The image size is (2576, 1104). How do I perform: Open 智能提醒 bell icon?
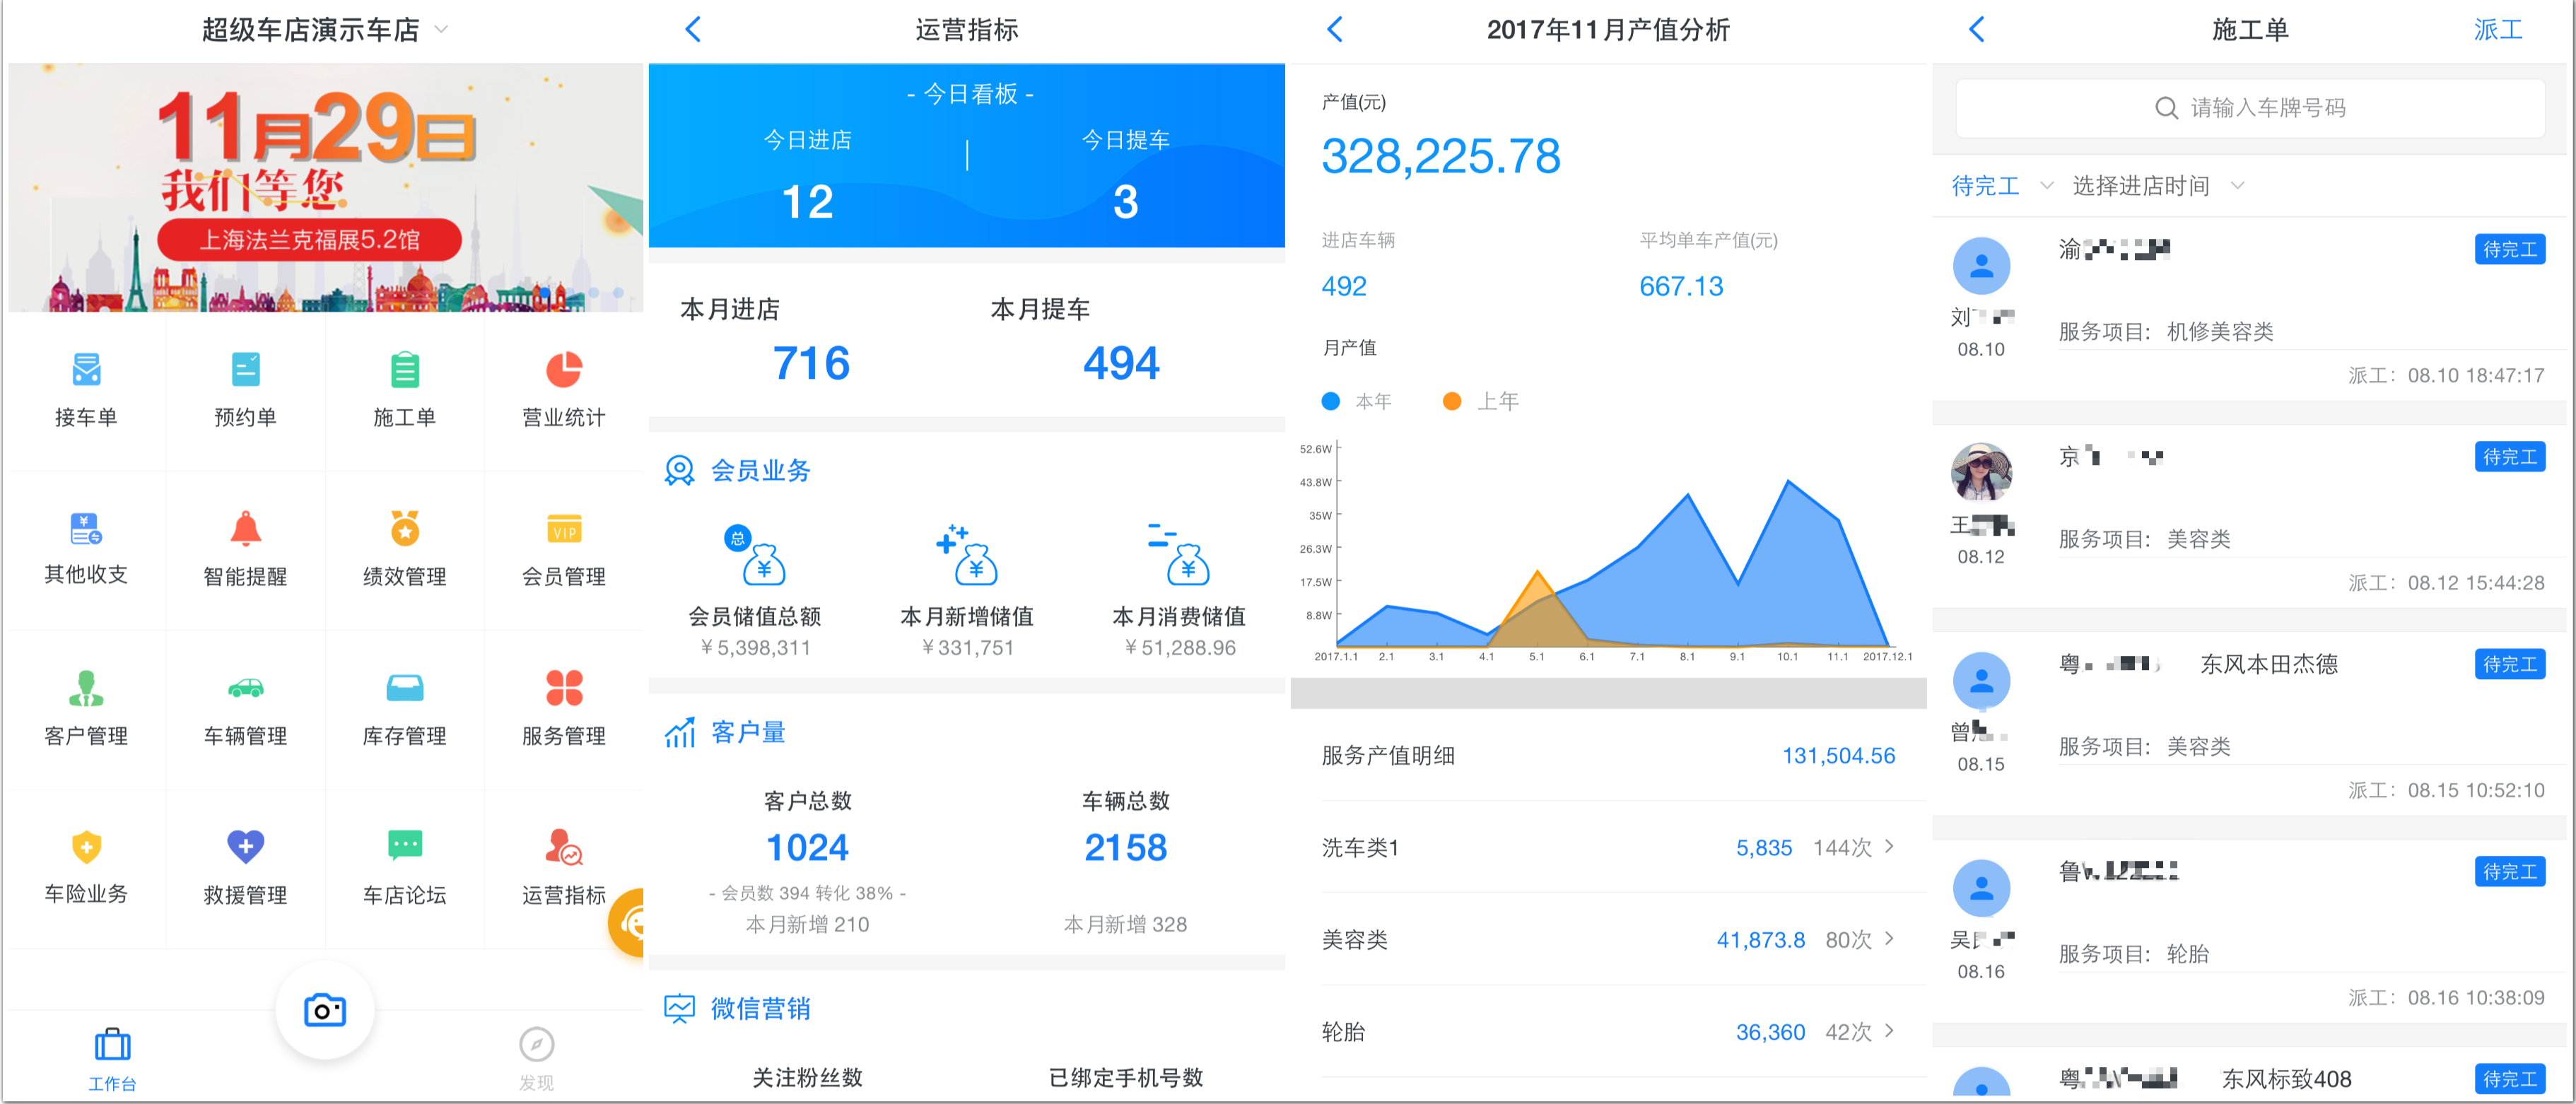point(245,529)
